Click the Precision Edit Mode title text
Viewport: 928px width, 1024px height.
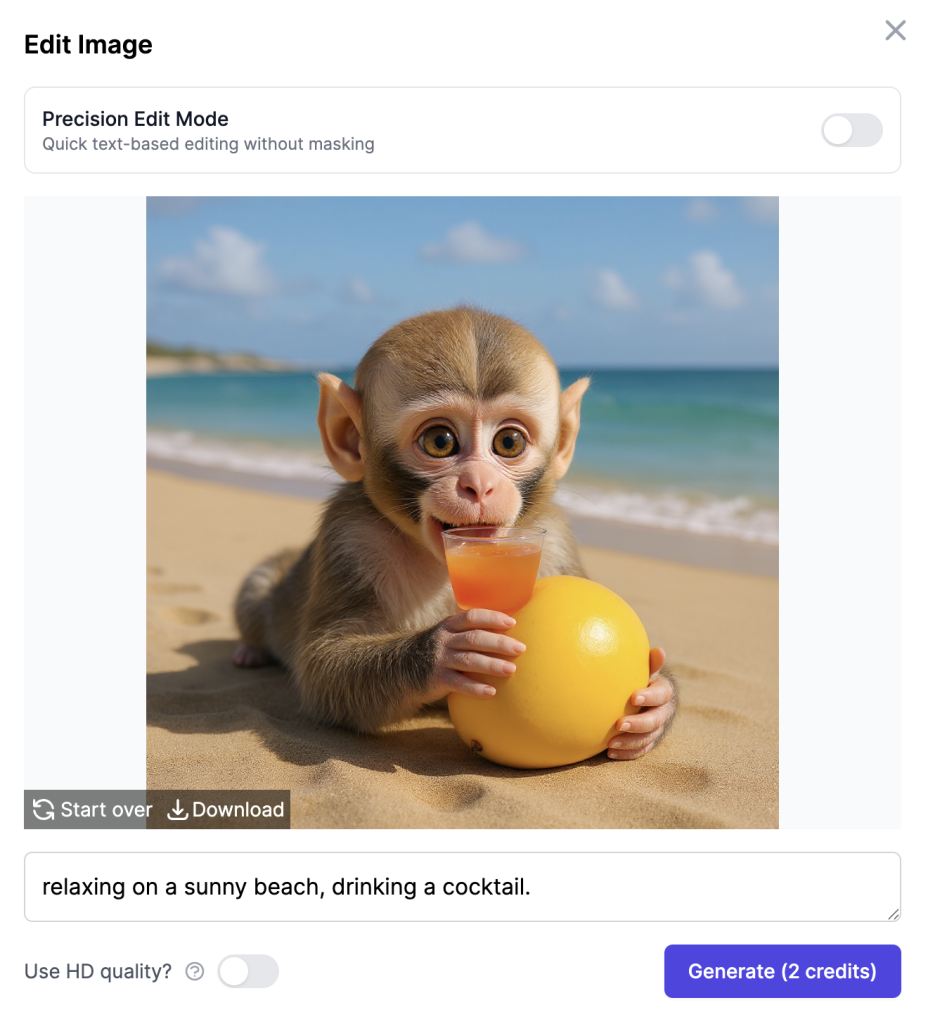tap(135, 119)
